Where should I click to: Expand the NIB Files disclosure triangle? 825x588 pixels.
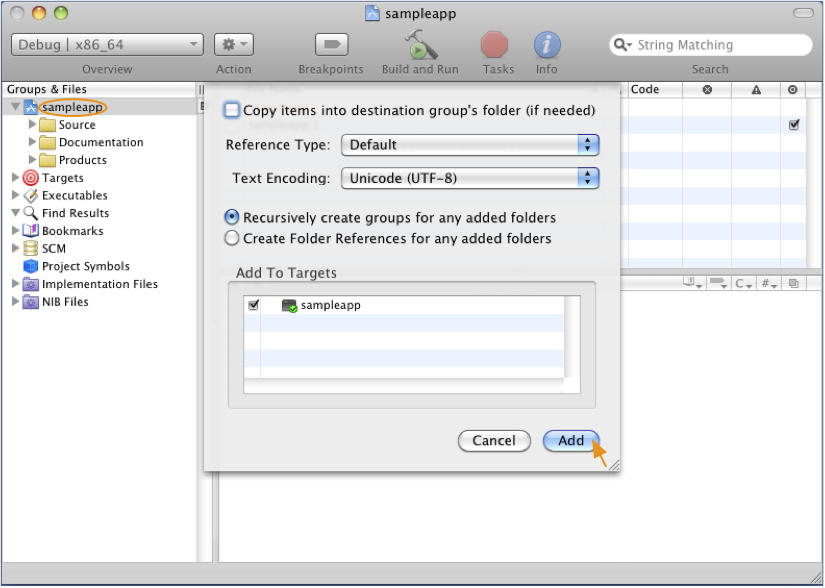tap(15, 301)
